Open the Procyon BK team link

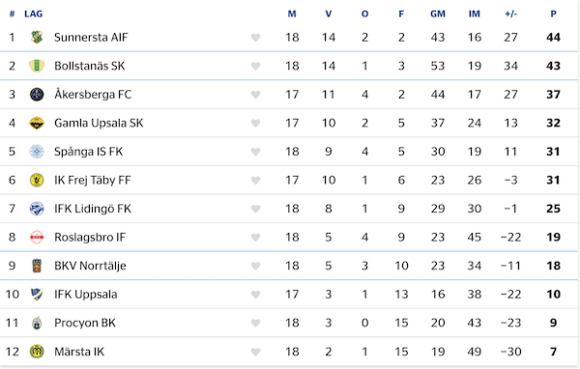[85, 323]
